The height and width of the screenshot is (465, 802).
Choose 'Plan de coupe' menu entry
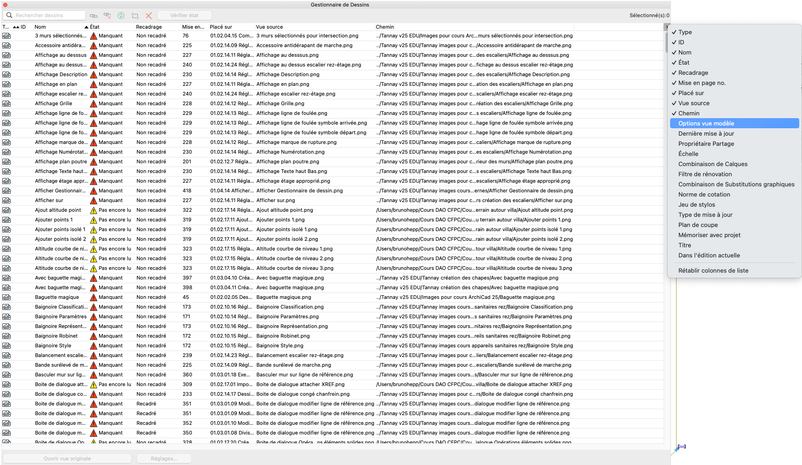coord(734,225)
